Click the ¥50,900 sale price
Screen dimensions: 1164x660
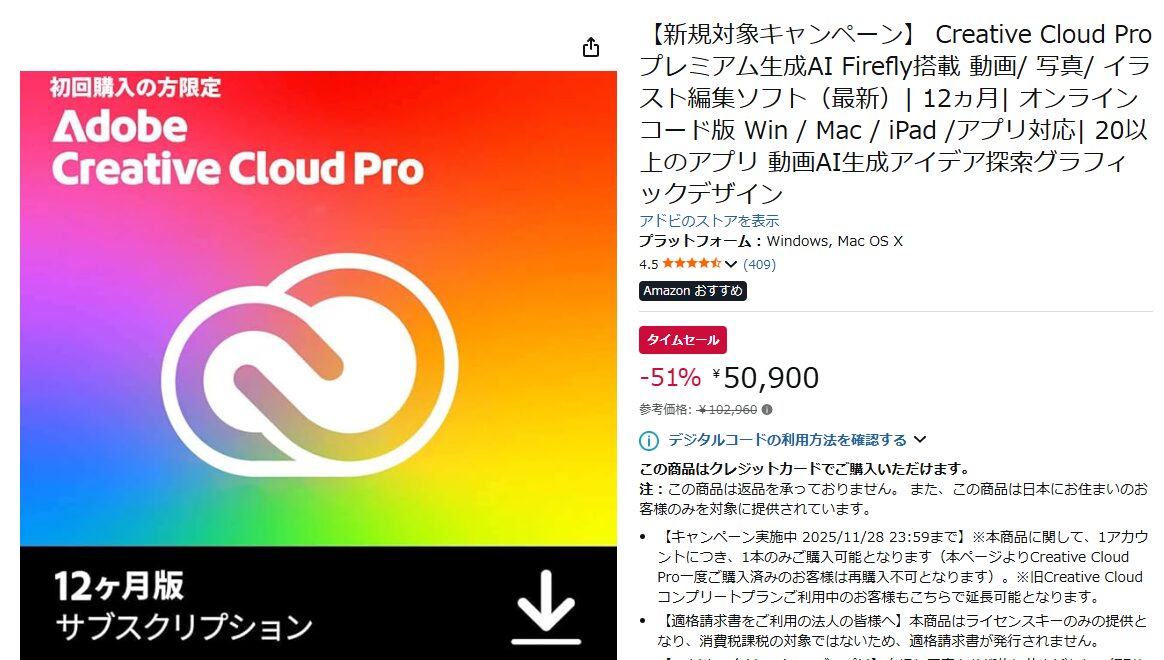coord(766,378)
